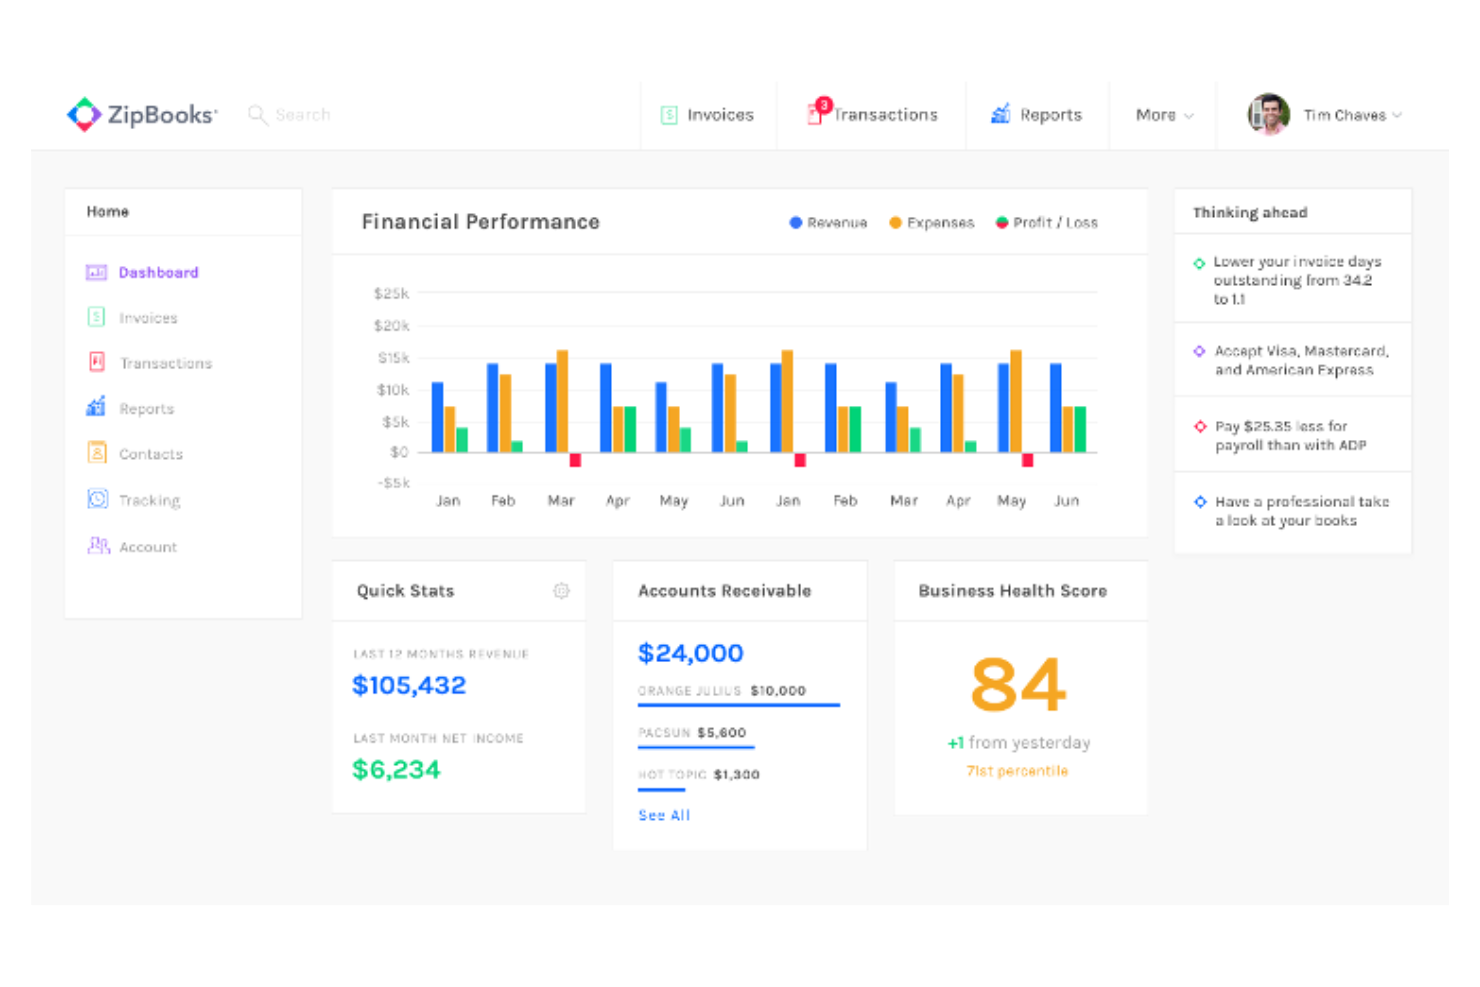
Task: Switch to the Dashboard sidebar item
Action: (157, 272)
